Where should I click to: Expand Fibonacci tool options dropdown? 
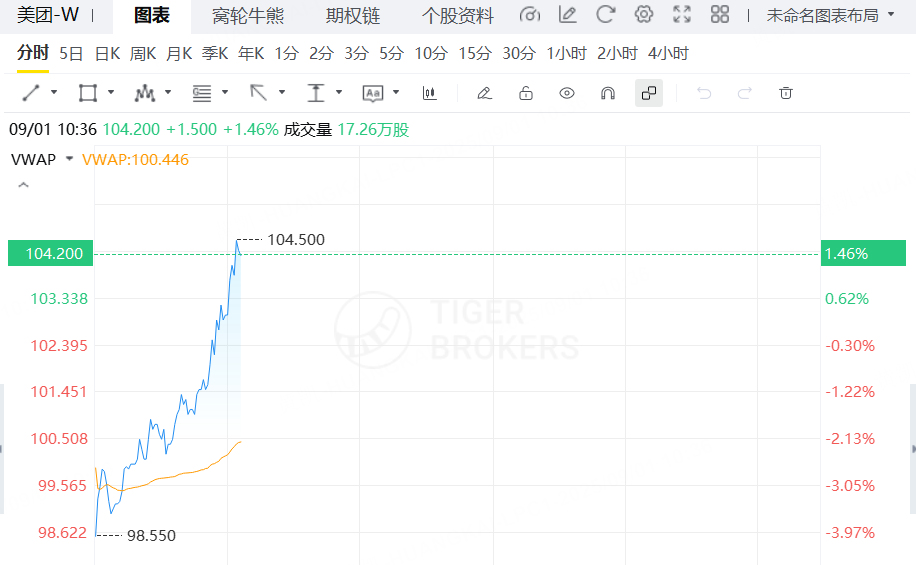[225, 92]
